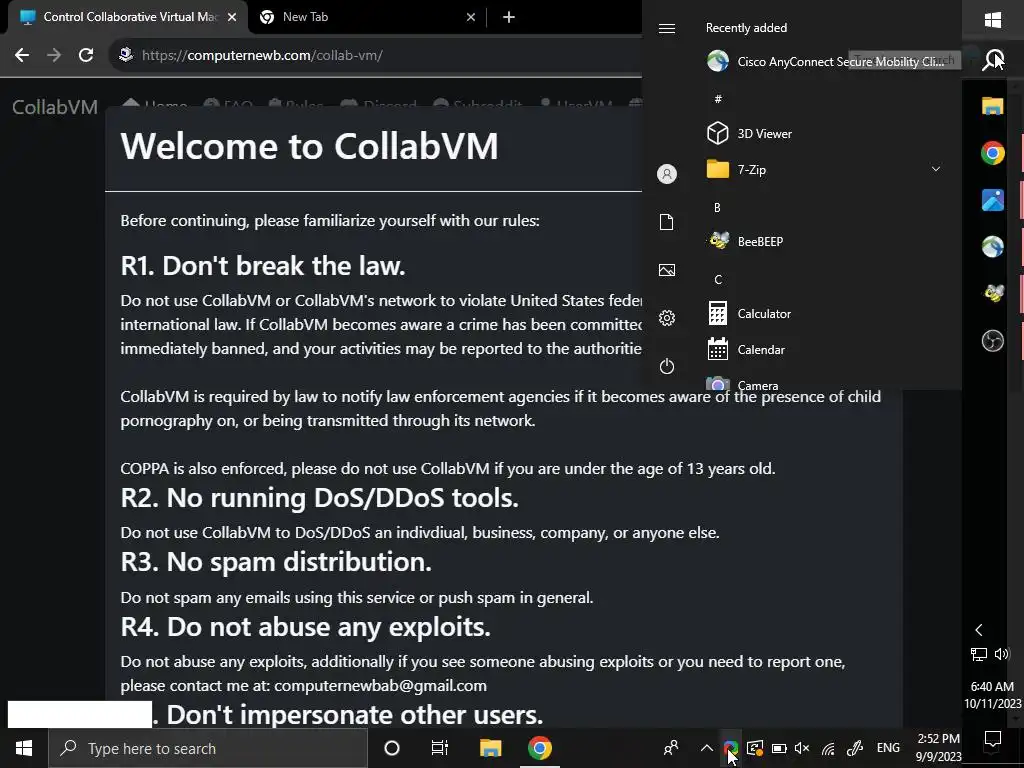
Task: Close the New Tab browser tab
Action: 471,18
